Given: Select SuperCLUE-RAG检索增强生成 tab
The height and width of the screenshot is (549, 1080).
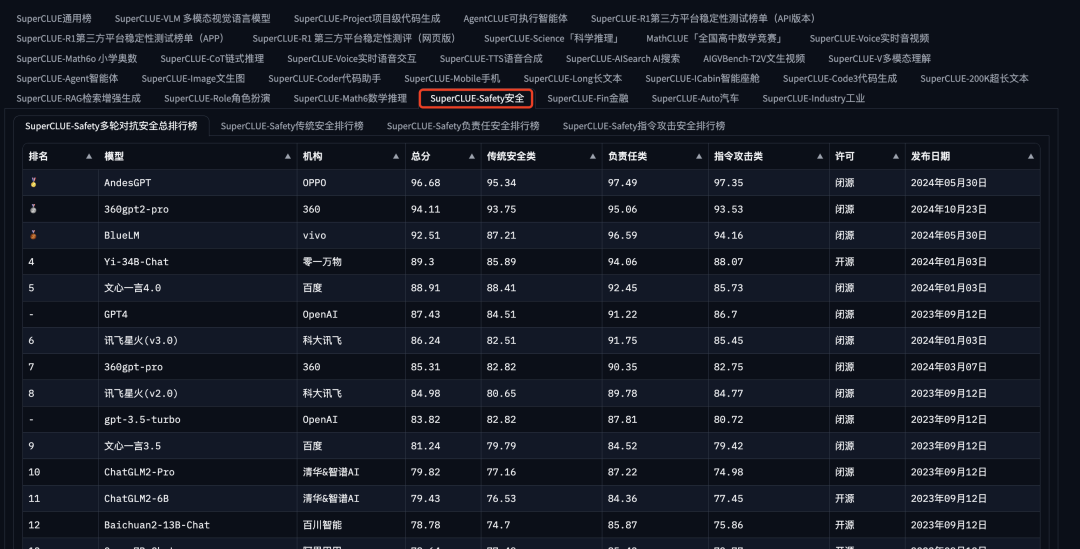Looking at the screenshot, I should pos(79,99).
